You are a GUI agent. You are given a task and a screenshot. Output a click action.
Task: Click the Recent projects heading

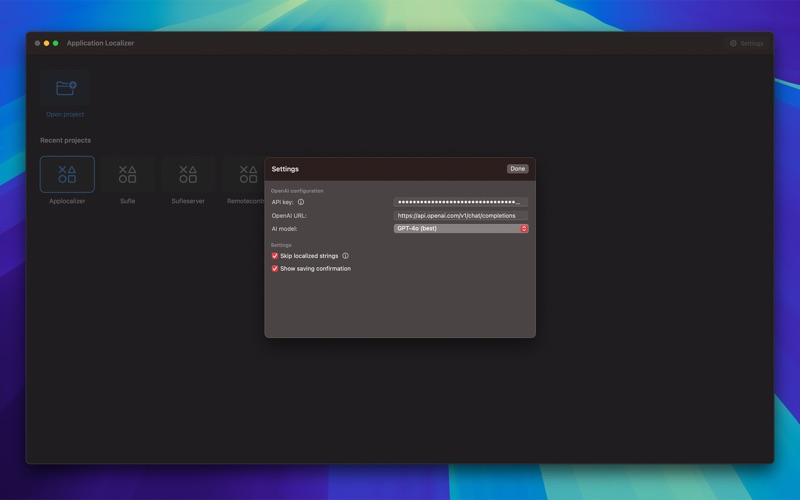click(x=65, y=140)
